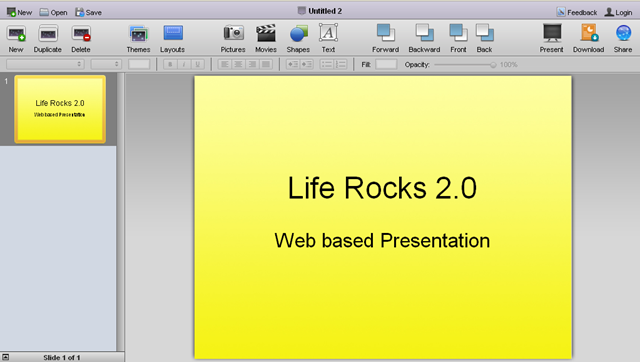Create a new presentation from top bar
Image resolution: width=640 pixels, height=362 pixels.
19,12
